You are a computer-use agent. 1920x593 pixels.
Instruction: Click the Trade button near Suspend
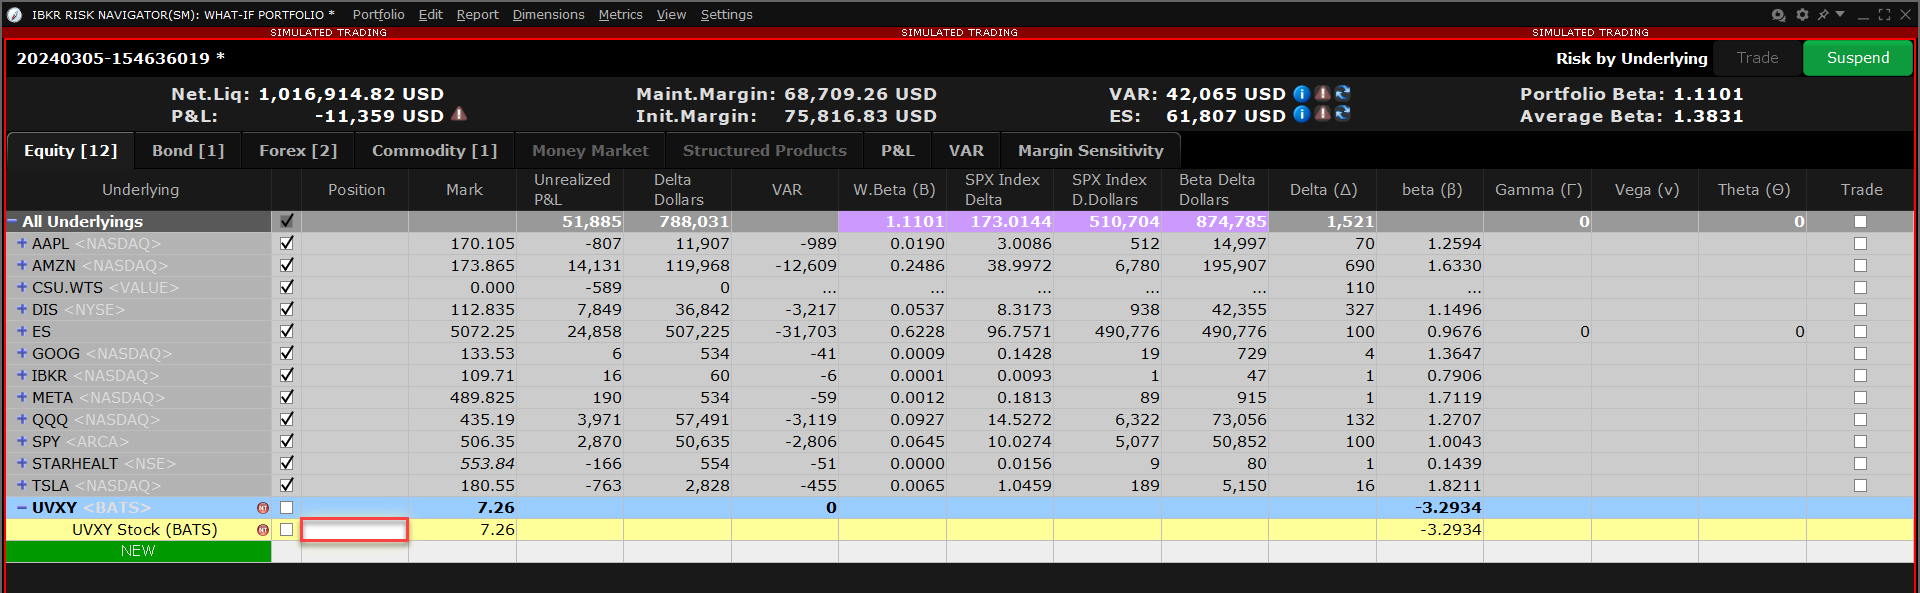(x=1757, y=58)
